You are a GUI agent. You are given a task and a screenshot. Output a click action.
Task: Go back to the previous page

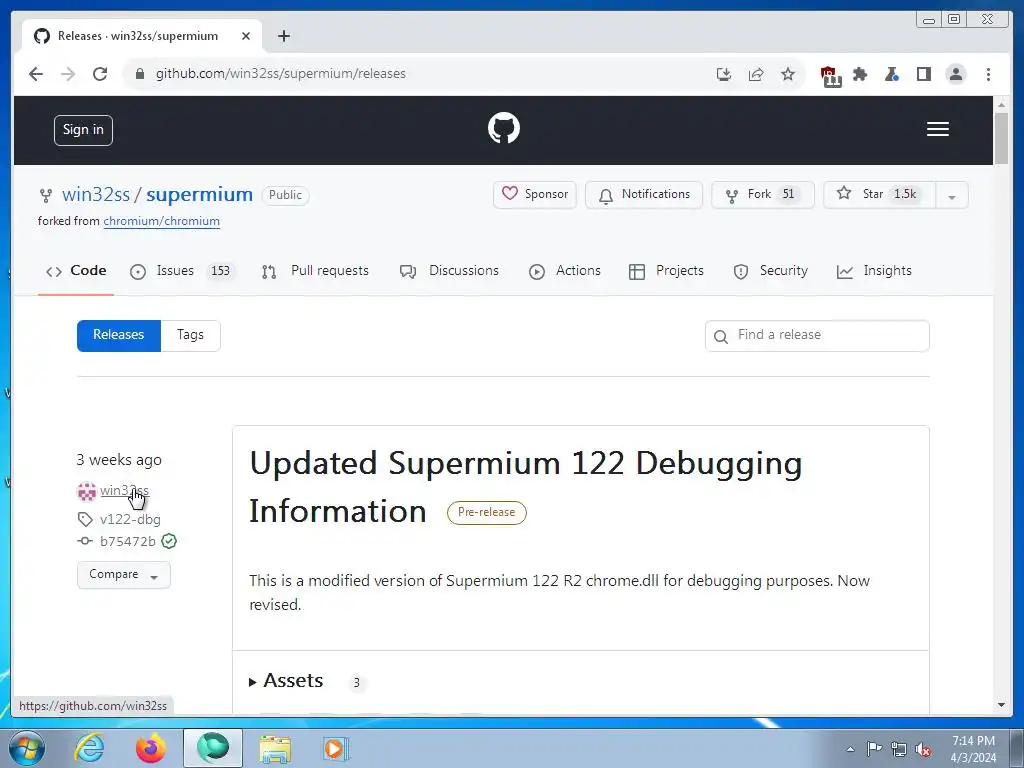pyautogui.click(x=36, y=74)
